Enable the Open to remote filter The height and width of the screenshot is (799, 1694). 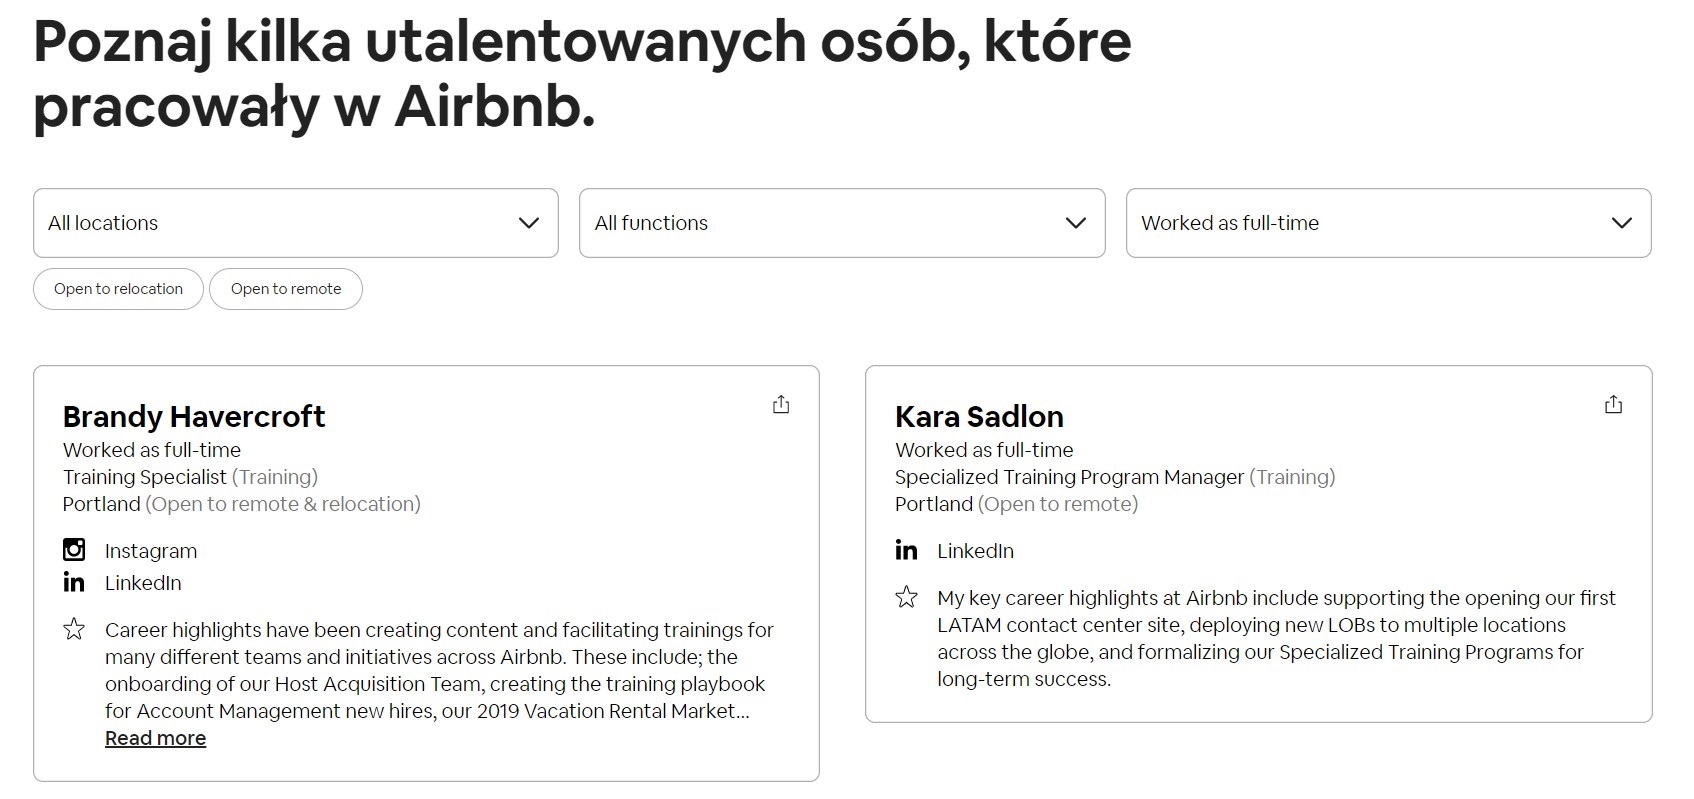click(286, 289)
